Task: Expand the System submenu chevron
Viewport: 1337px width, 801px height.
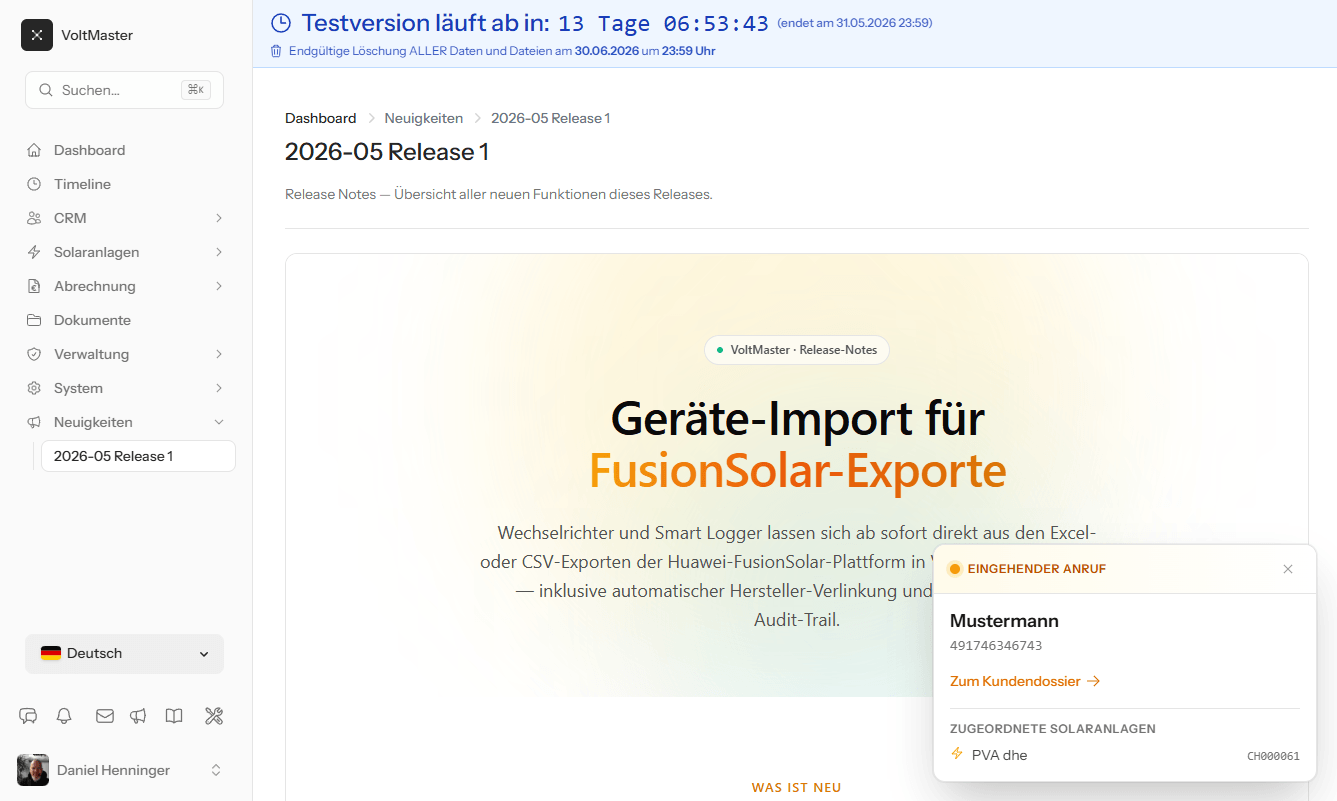Action: pos(219,388)
